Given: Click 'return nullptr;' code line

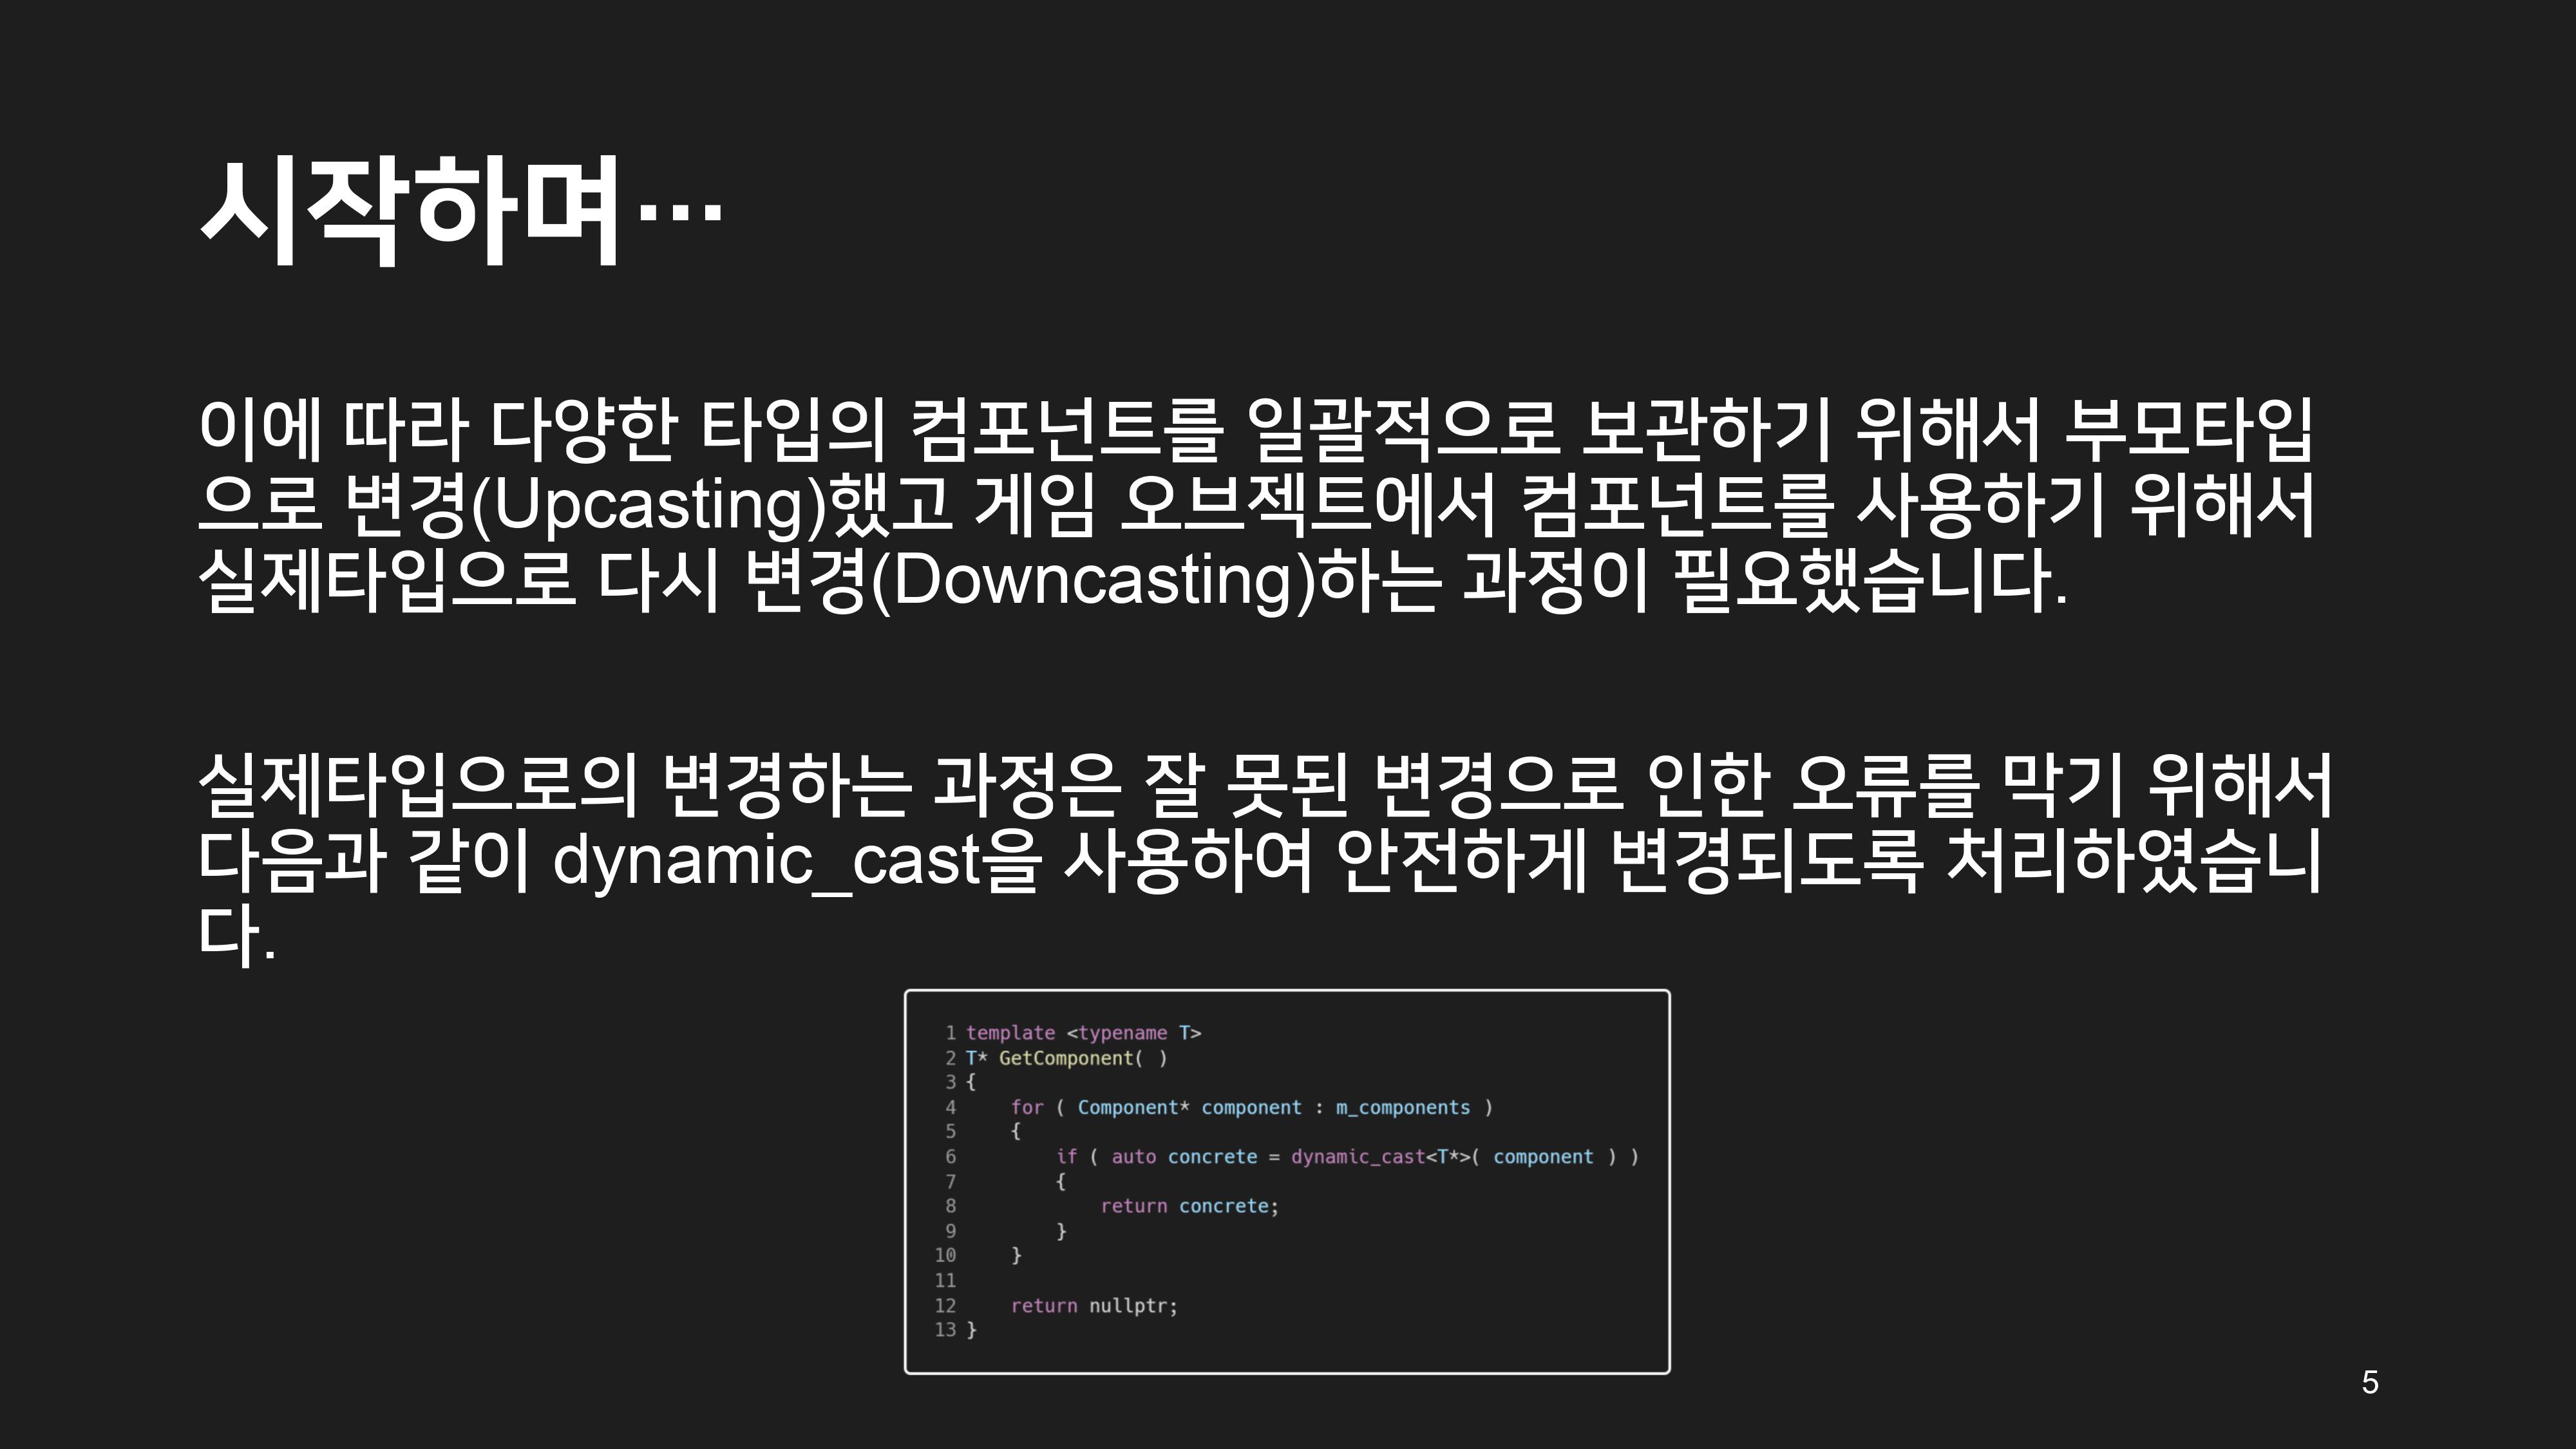Looking at the screenshot, I should point(1094,1306).
